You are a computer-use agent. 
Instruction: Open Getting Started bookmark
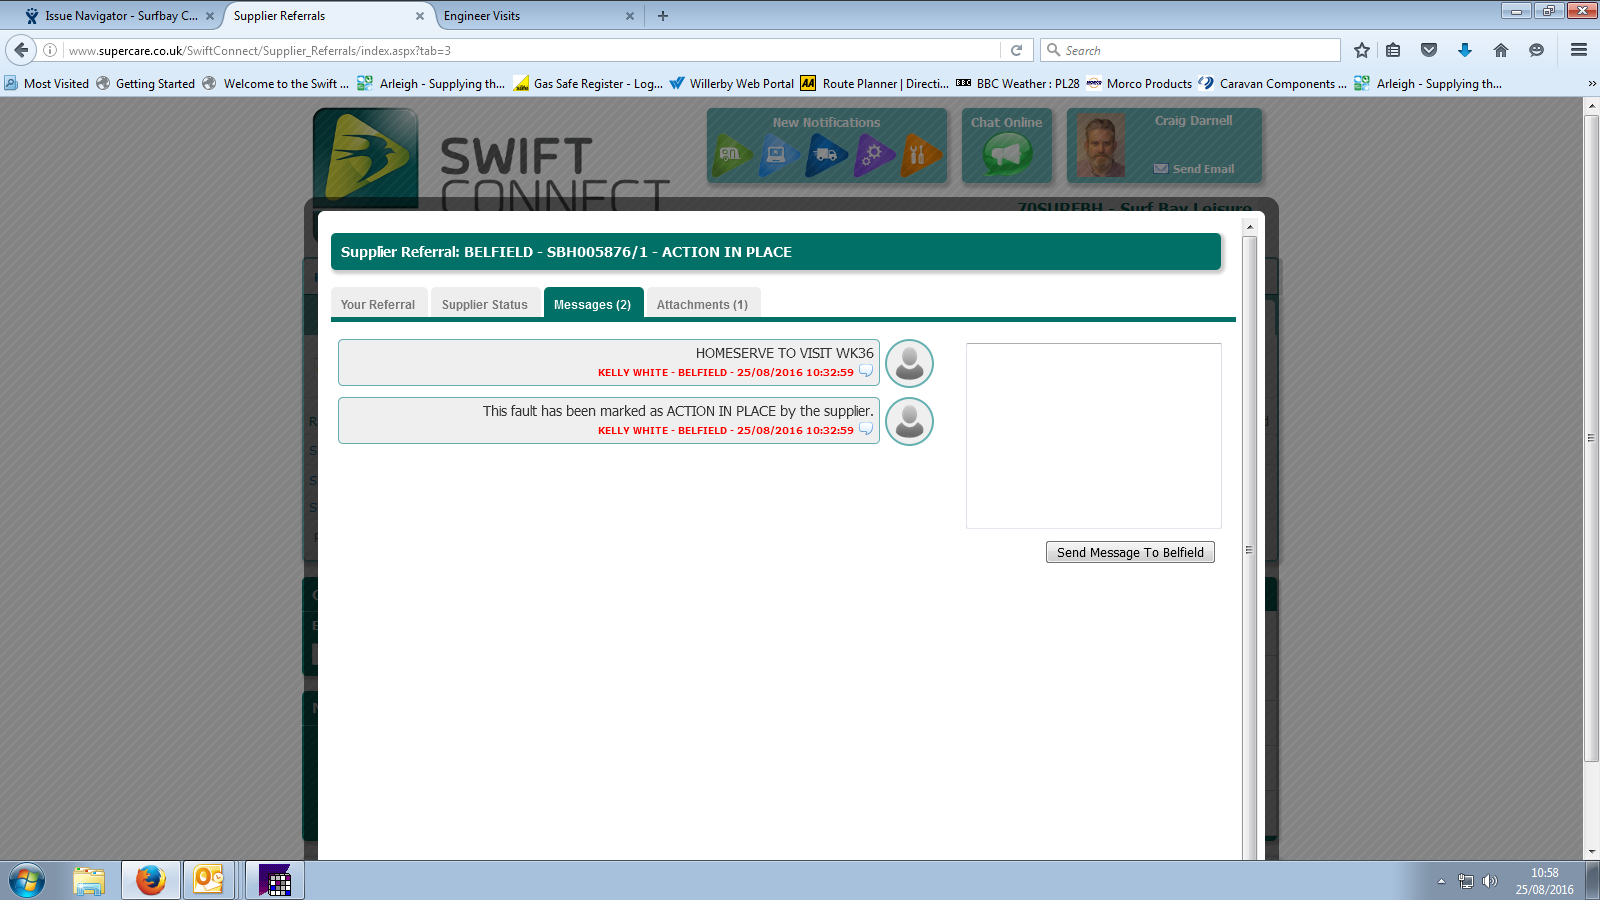146,84
